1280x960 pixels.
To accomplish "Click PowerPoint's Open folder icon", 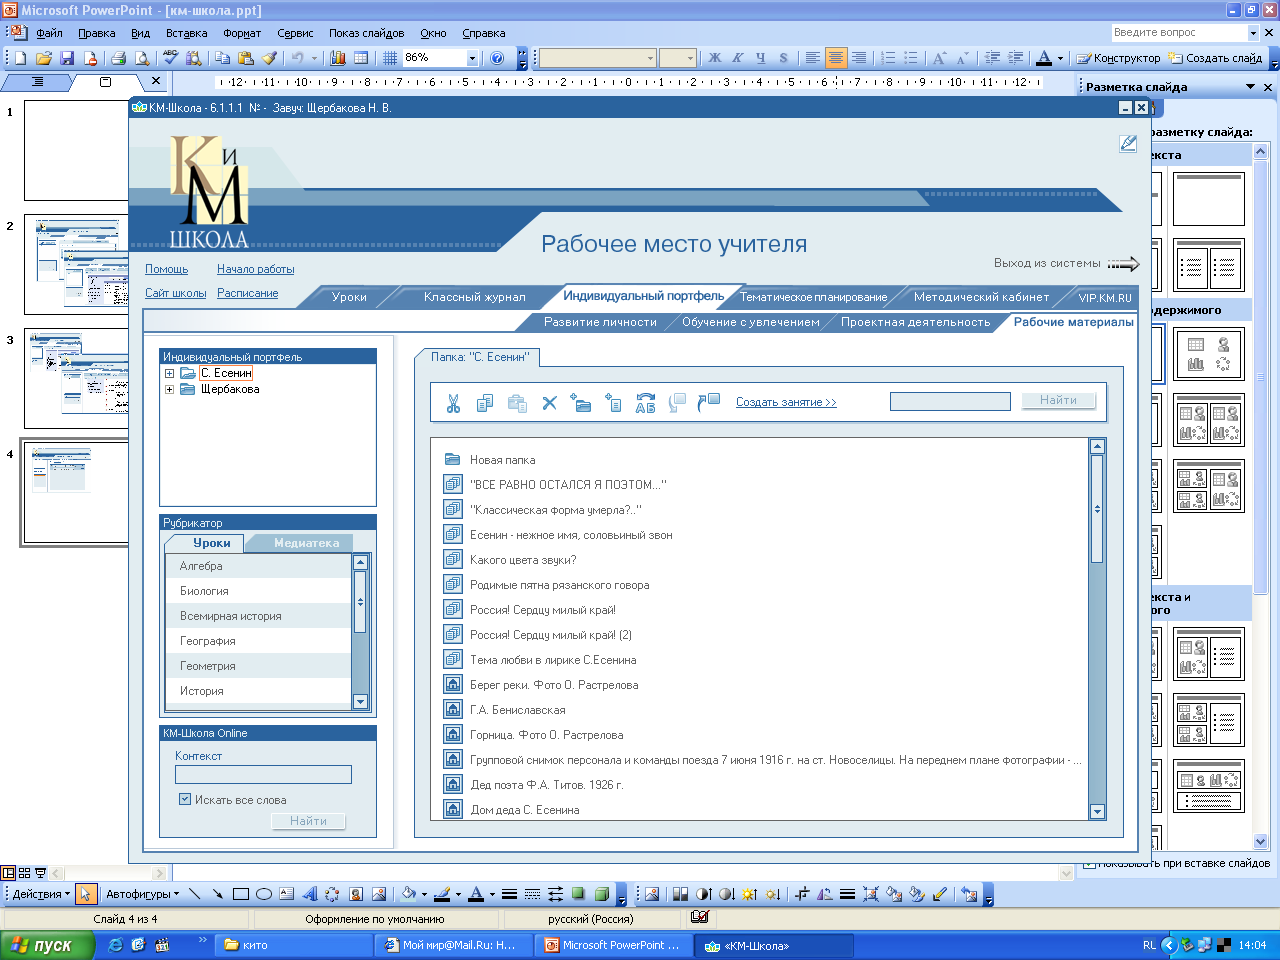I will click(x=43, y=58).
